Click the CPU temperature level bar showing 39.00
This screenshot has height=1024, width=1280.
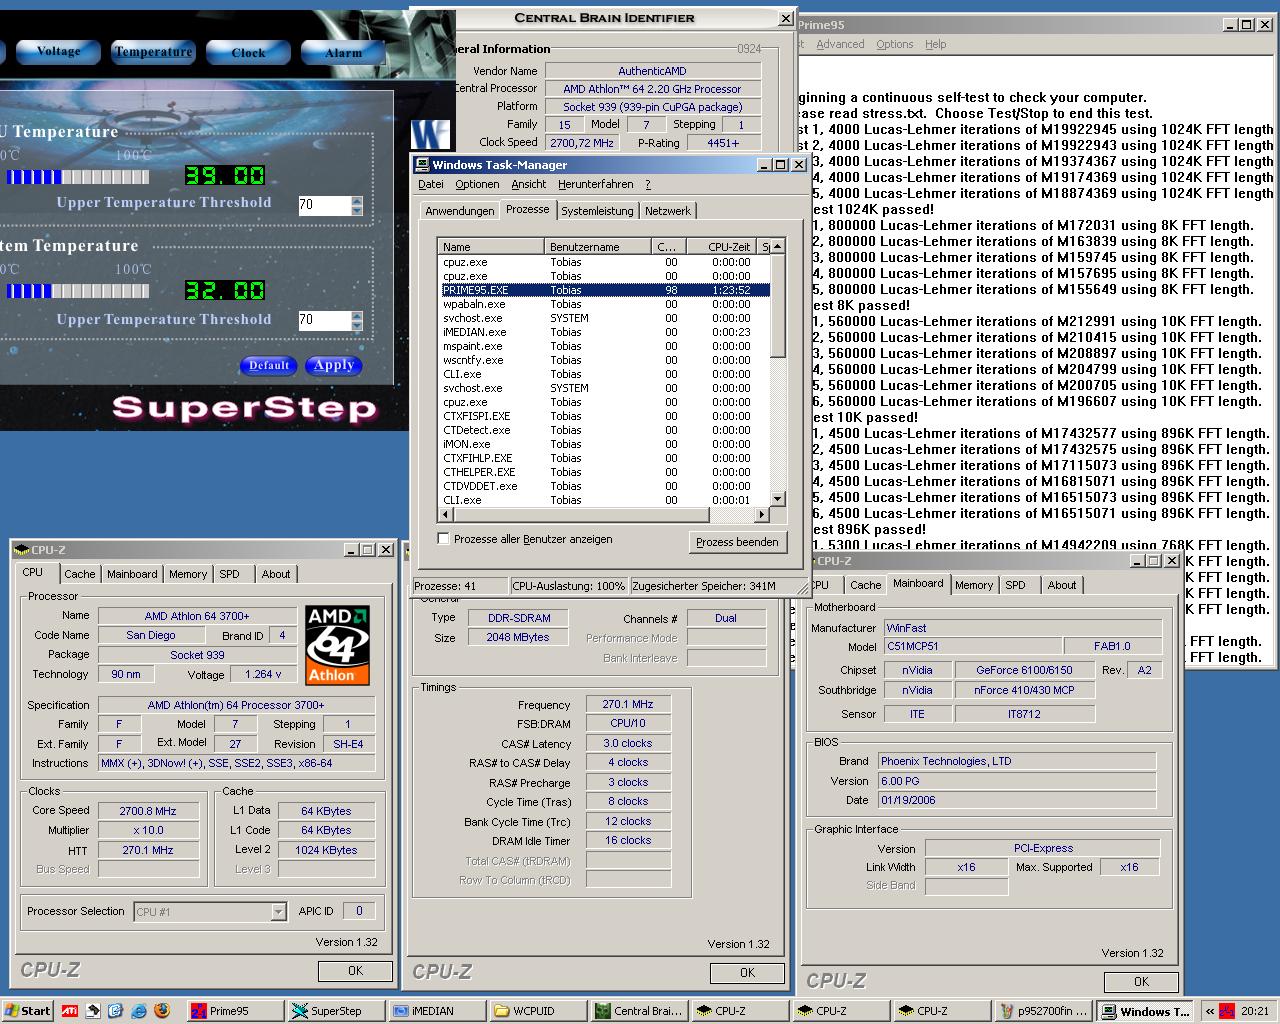tap(78, 177)
